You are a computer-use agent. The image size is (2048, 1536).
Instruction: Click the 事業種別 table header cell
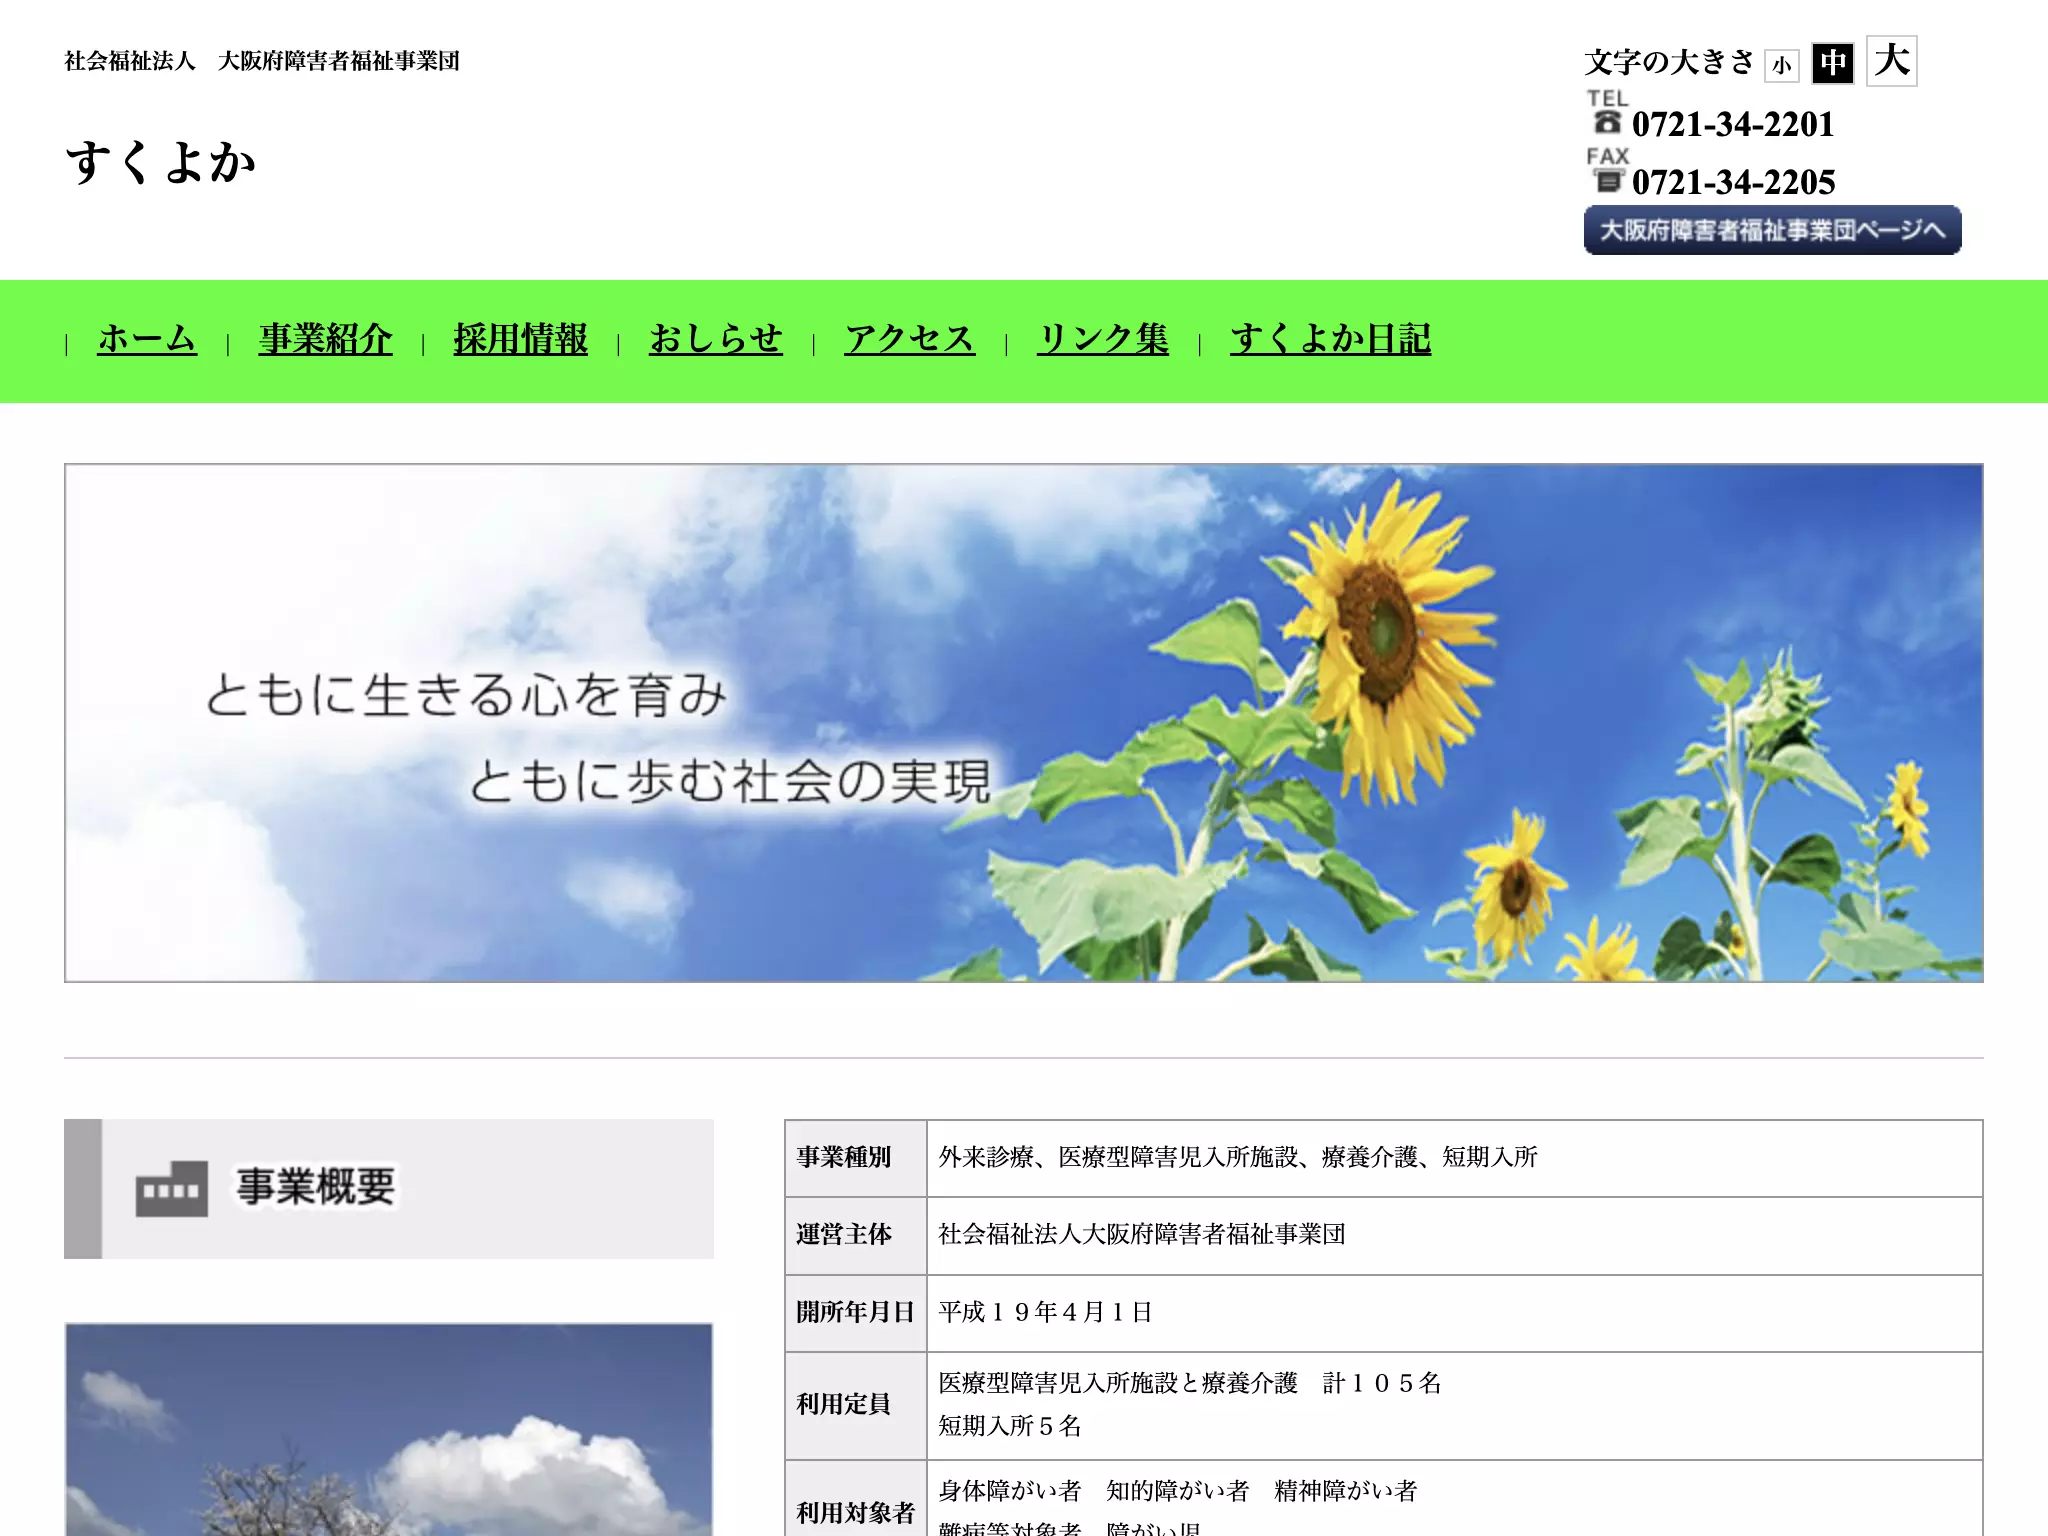[x=856, y=1158]
